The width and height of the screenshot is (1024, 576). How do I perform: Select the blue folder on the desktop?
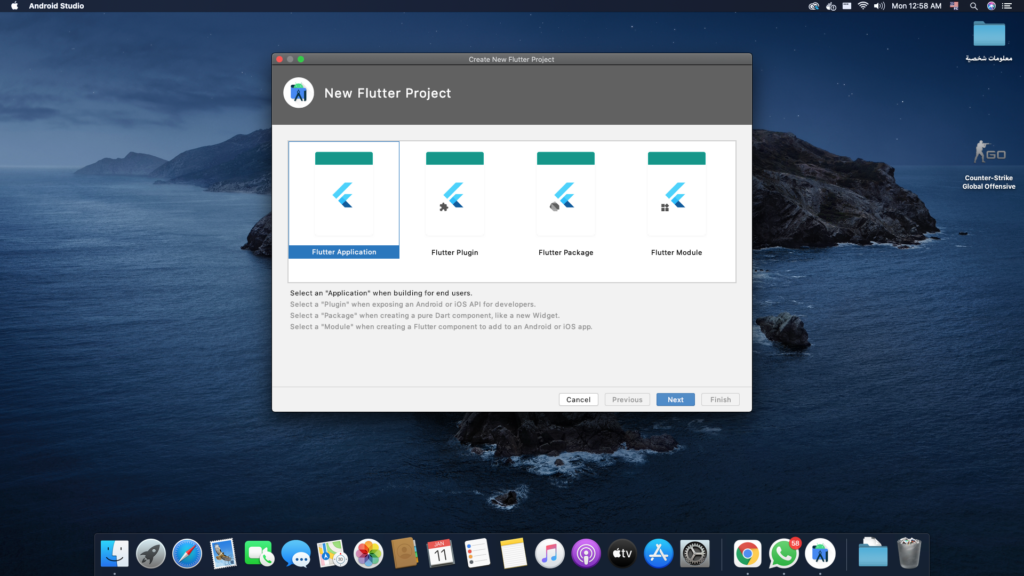(x=989, y=35)
